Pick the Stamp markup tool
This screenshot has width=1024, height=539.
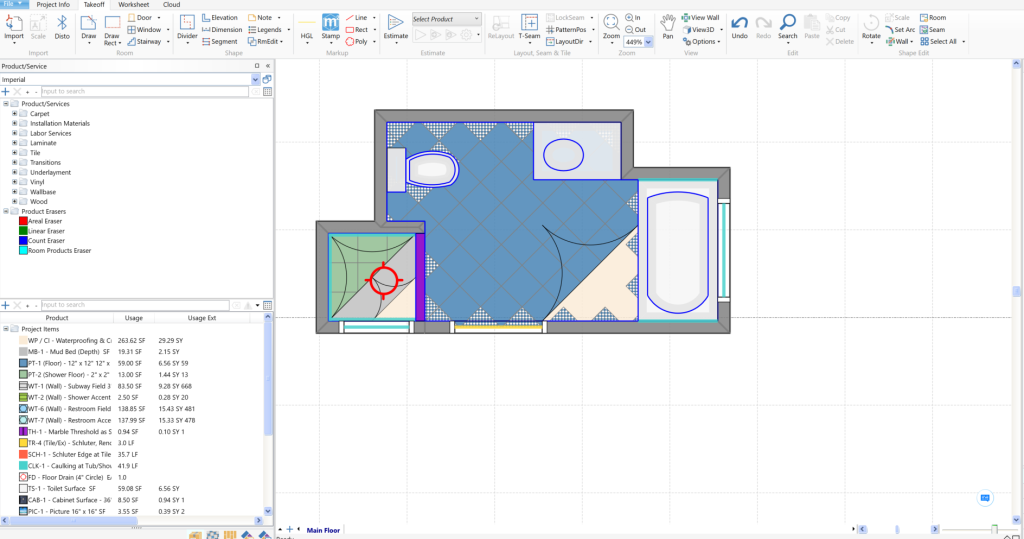tap(330, 24)
